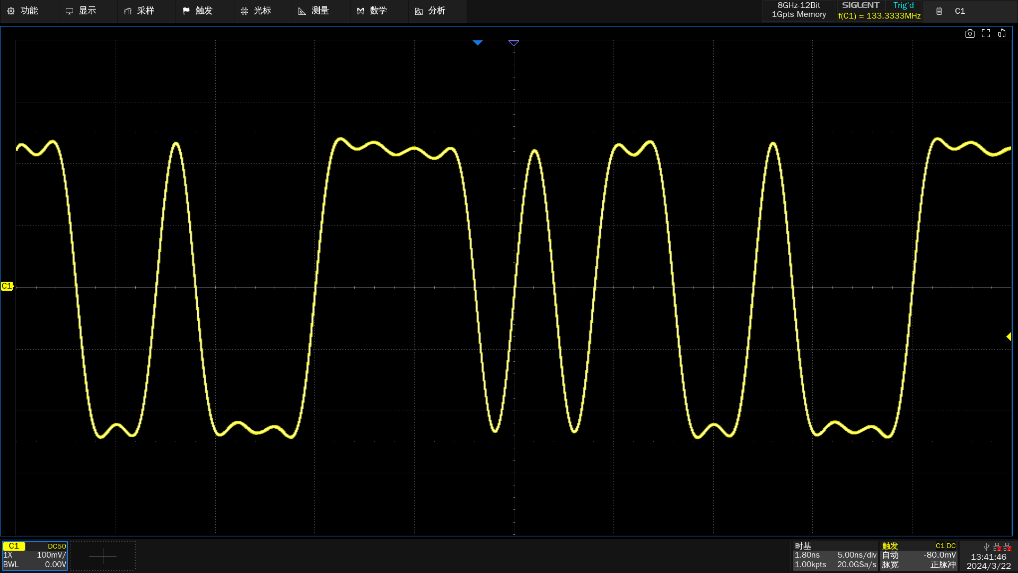Click the 2024/3/22 date display

[989, 566]
